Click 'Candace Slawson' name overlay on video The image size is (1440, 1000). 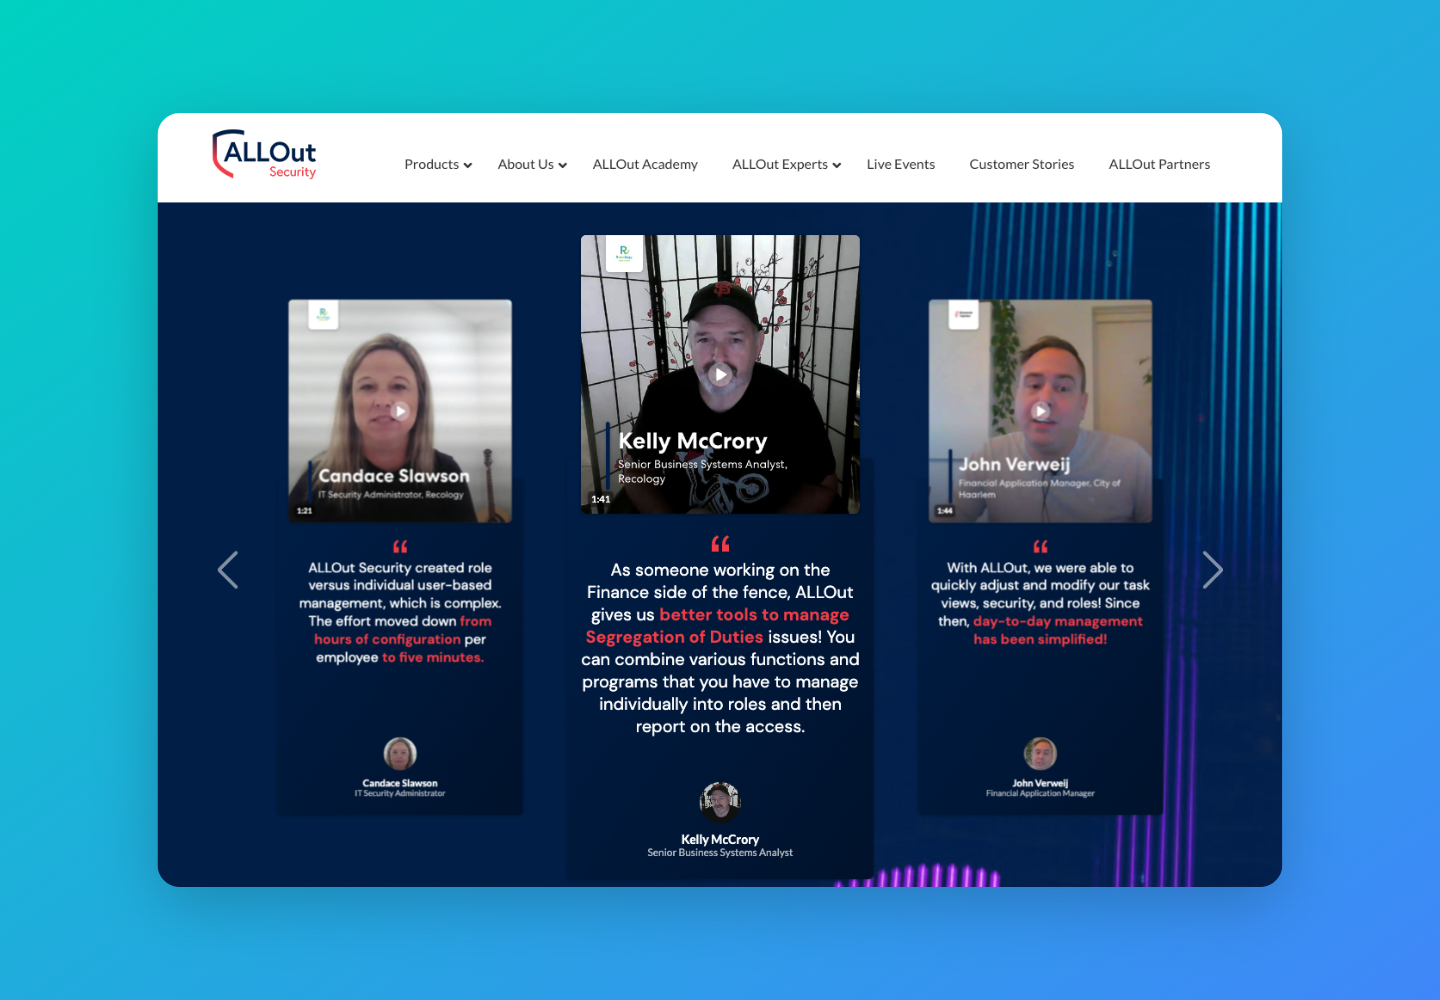click(x=393, y=476)
